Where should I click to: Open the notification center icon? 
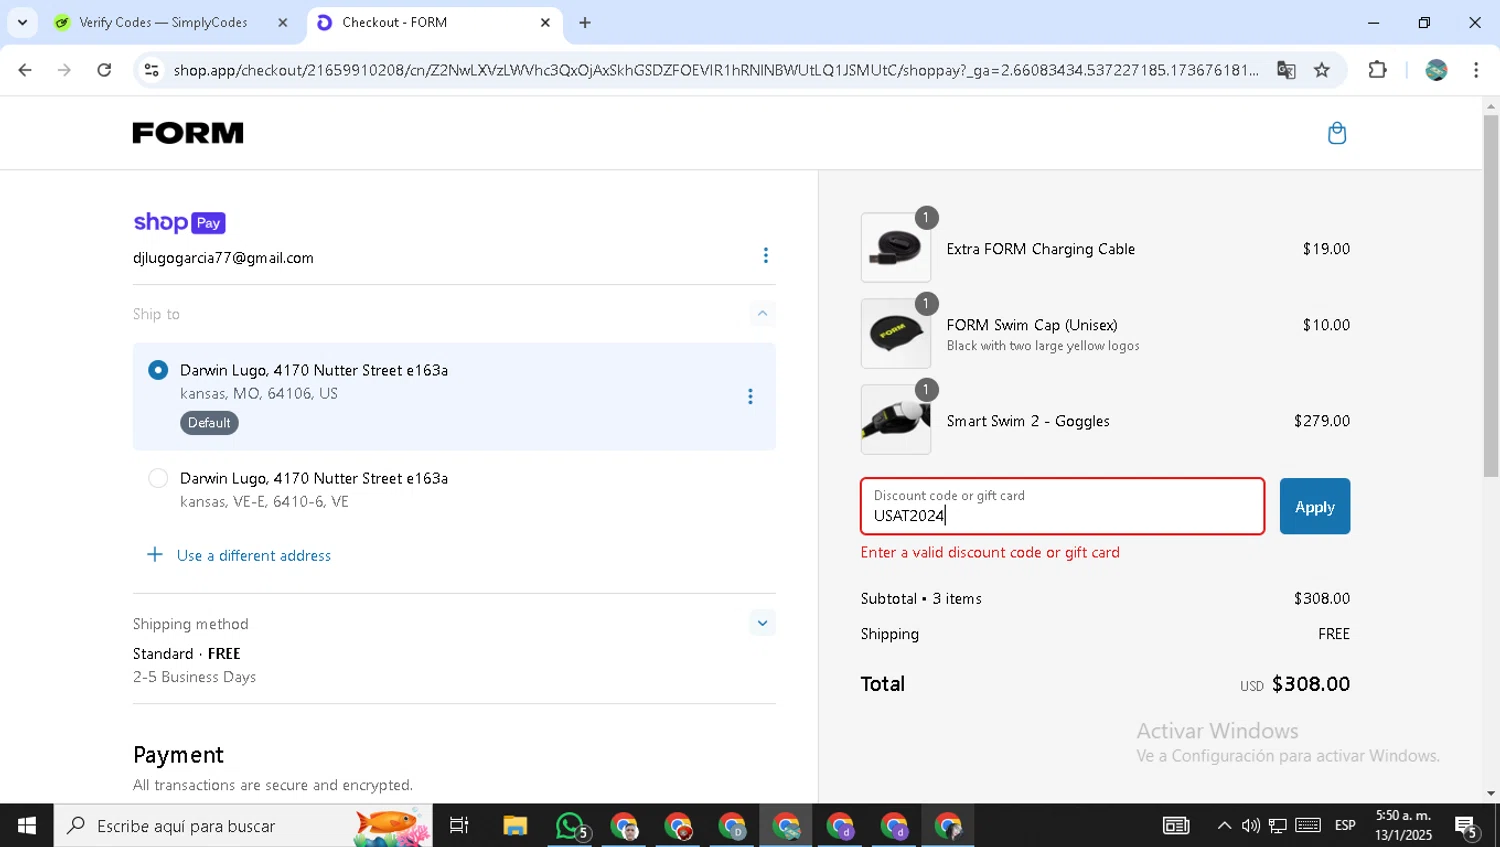coord(1467,826)
